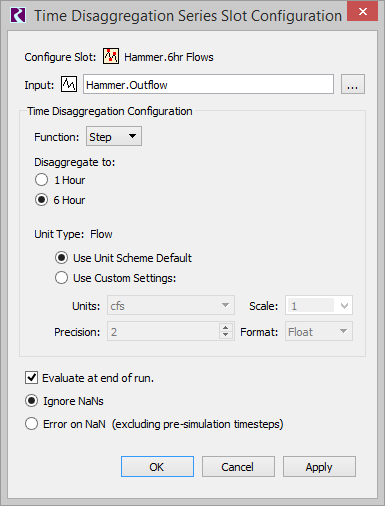The height and width of the screenshot is (506, 385).
Task: Open the slot selector ellipsis button
Action: (x=353, y=84)
